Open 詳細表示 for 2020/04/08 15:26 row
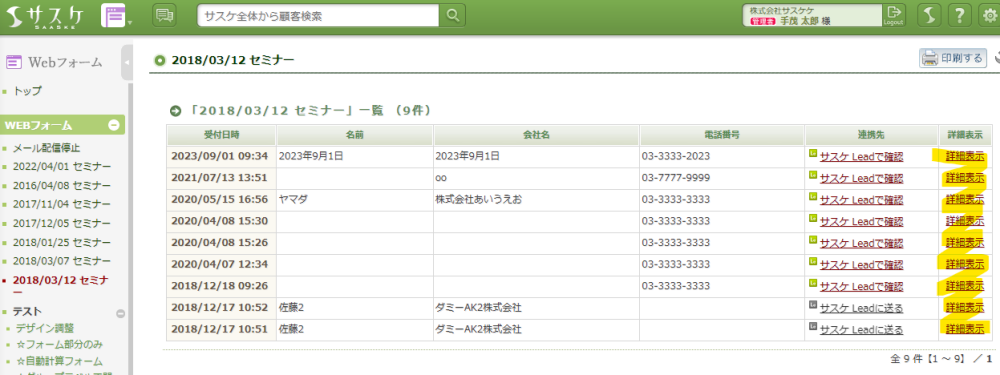This screenshot has width=1000, height=375. tap(964, 243)
